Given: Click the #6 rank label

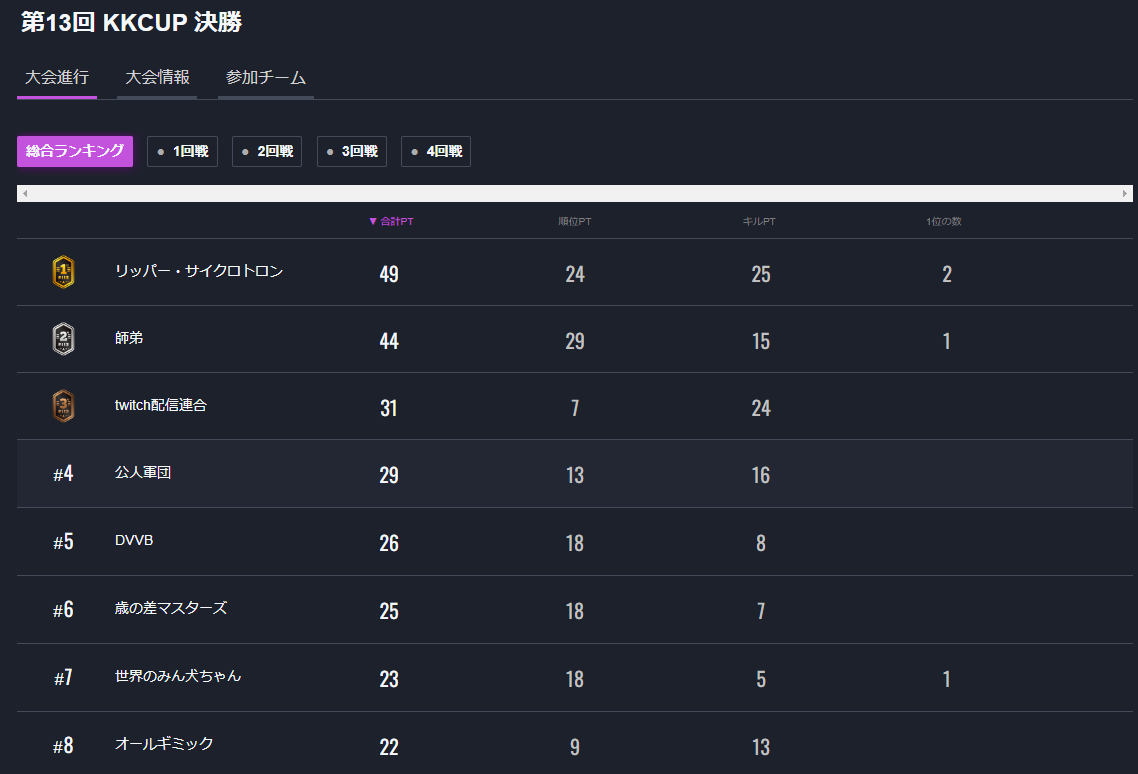Looking at the screenshot, I should (x=63, y=610).
